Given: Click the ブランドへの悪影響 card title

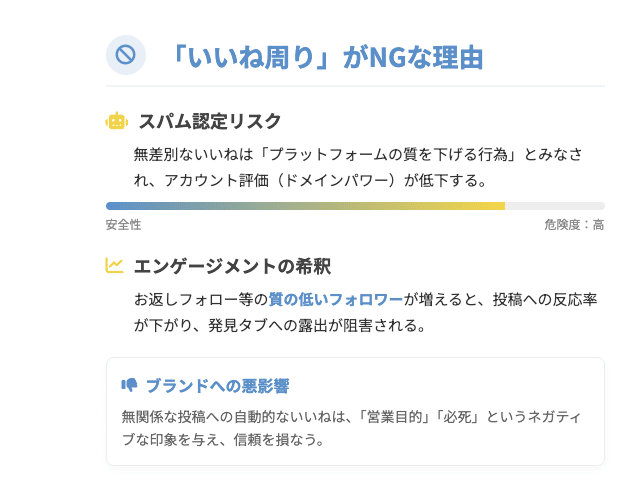Looking at the screenshot, I should tap(218, 386).
